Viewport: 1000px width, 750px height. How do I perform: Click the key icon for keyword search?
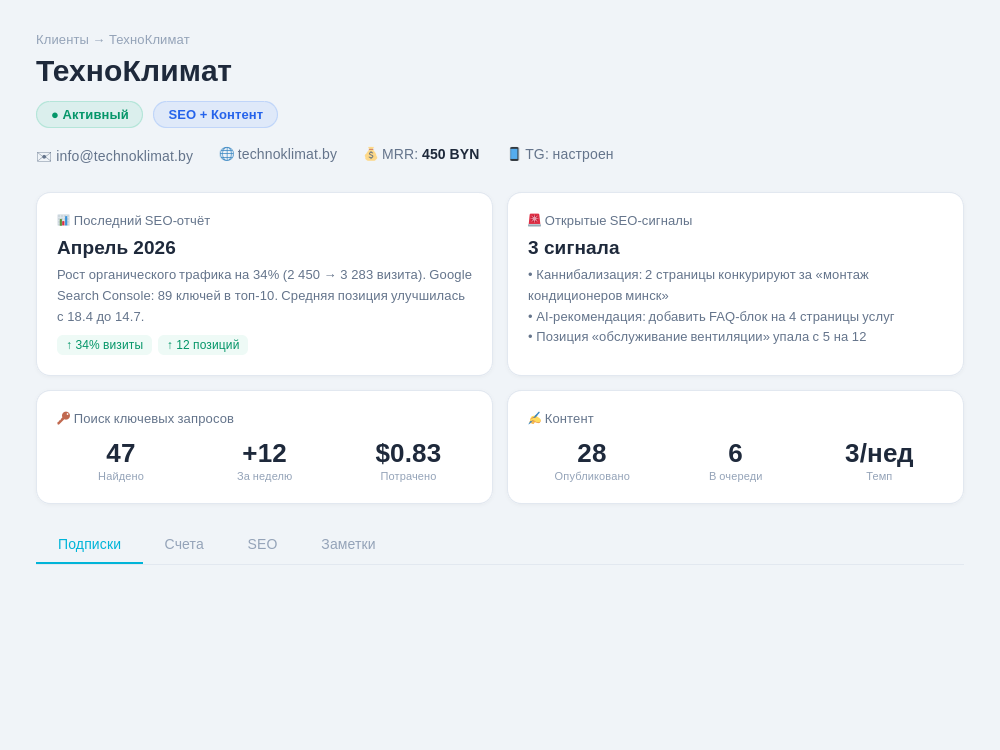point(63,418)
